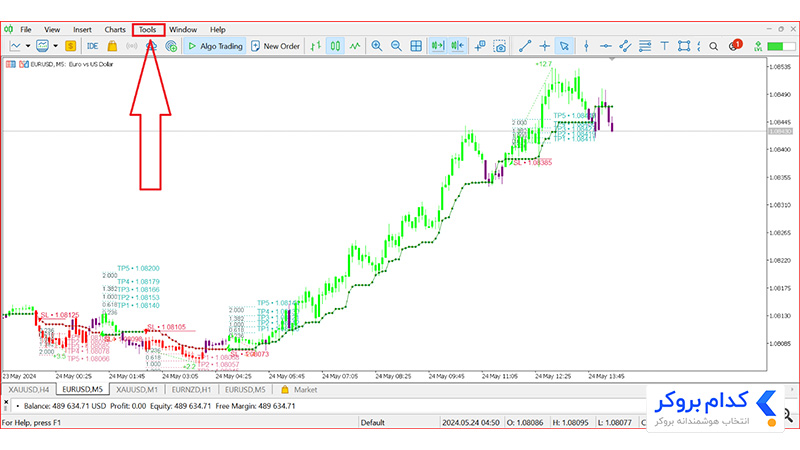
Task: Switch to the XAUUSD,H4 chart tab
Action: (x=29, y=389)
